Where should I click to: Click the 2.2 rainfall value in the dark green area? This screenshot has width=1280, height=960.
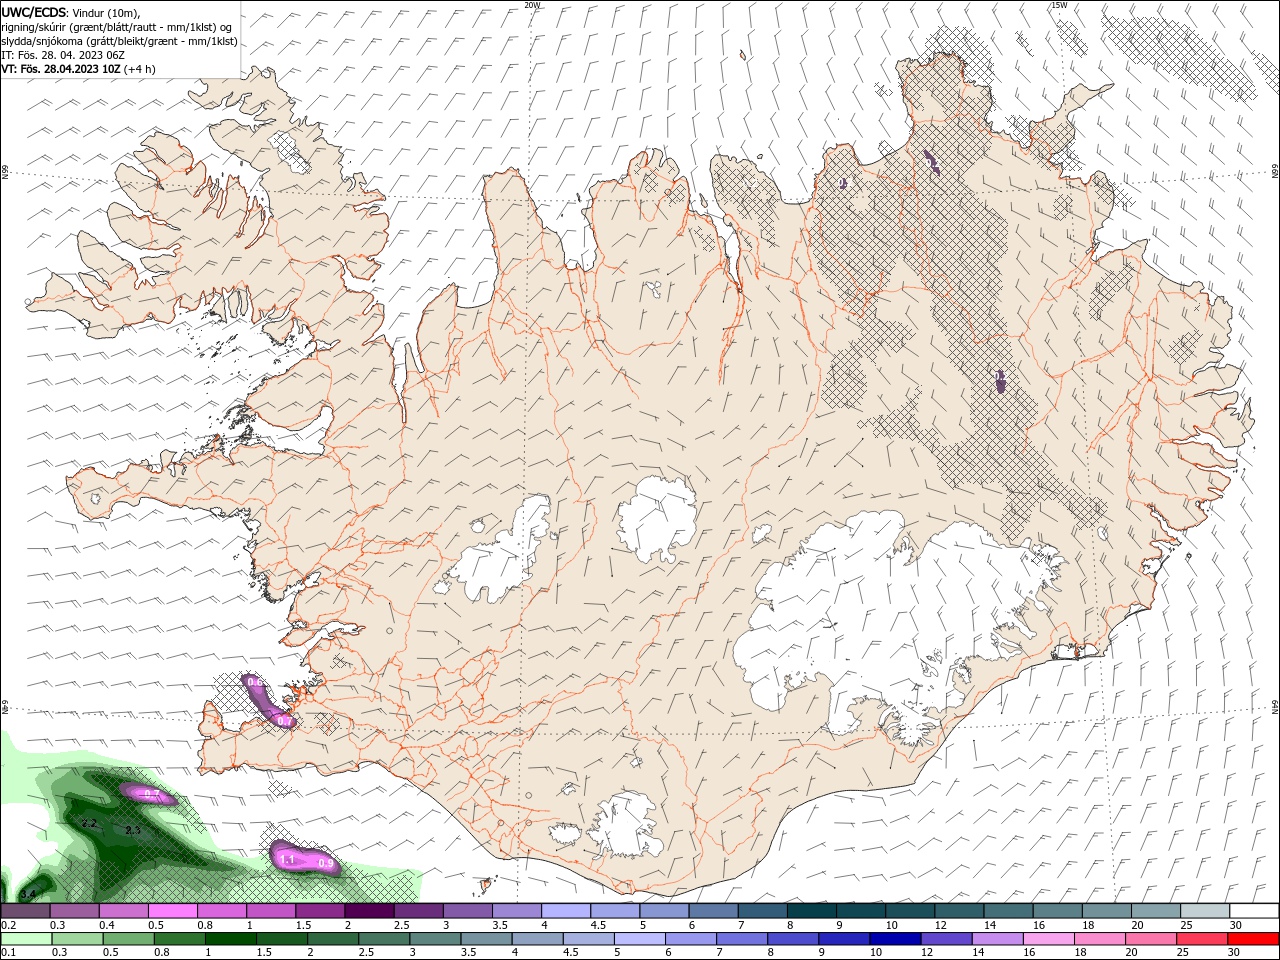(89, 823)
